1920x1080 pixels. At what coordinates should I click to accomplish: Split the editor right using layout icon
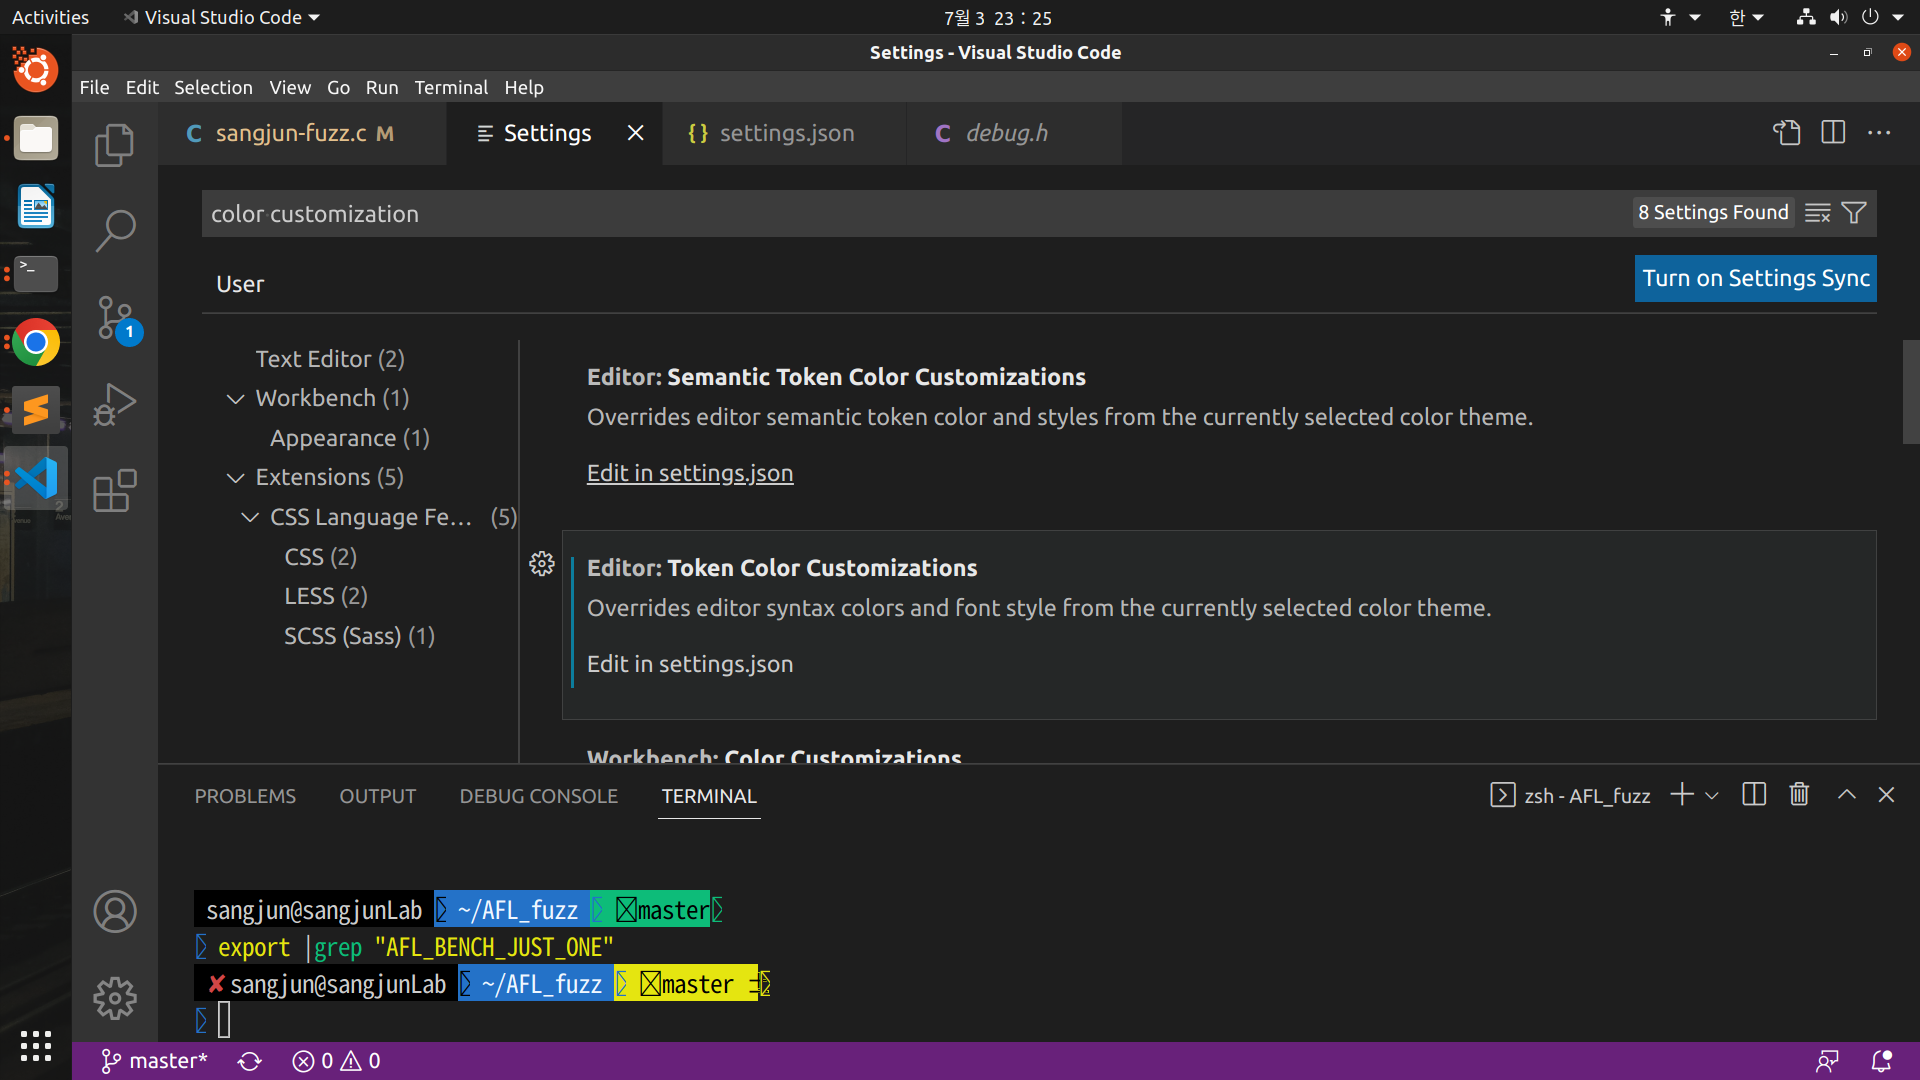1833,133
